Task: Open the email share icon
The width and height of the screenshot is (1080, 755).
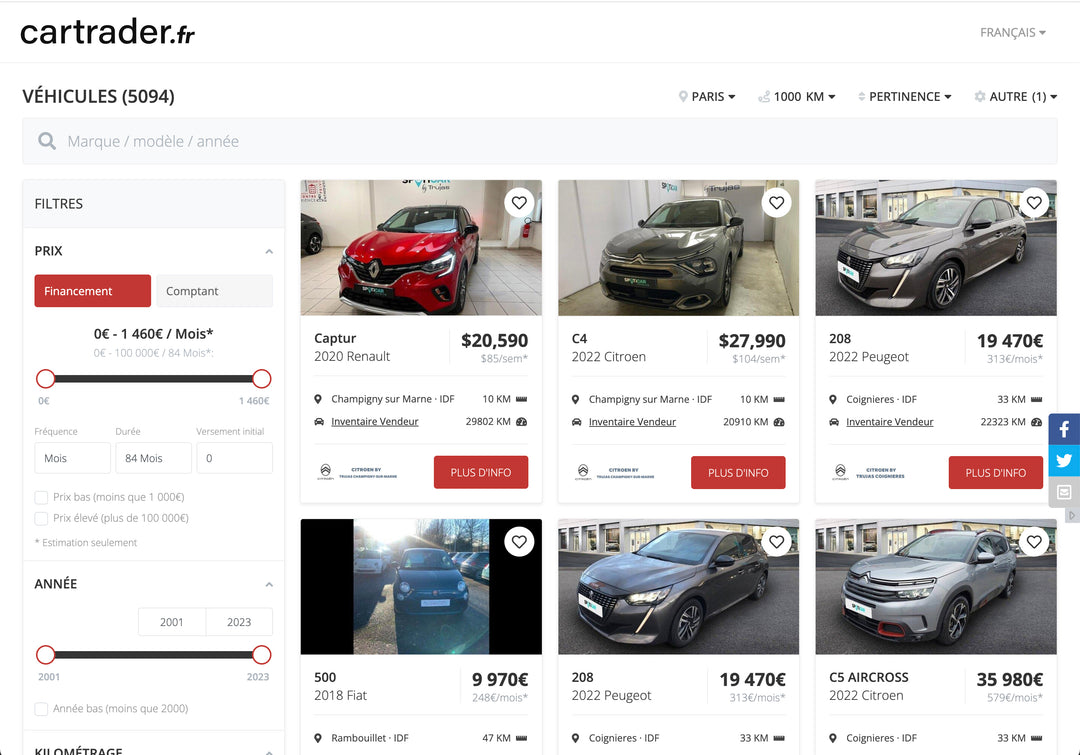Action: pos(1064,492)
